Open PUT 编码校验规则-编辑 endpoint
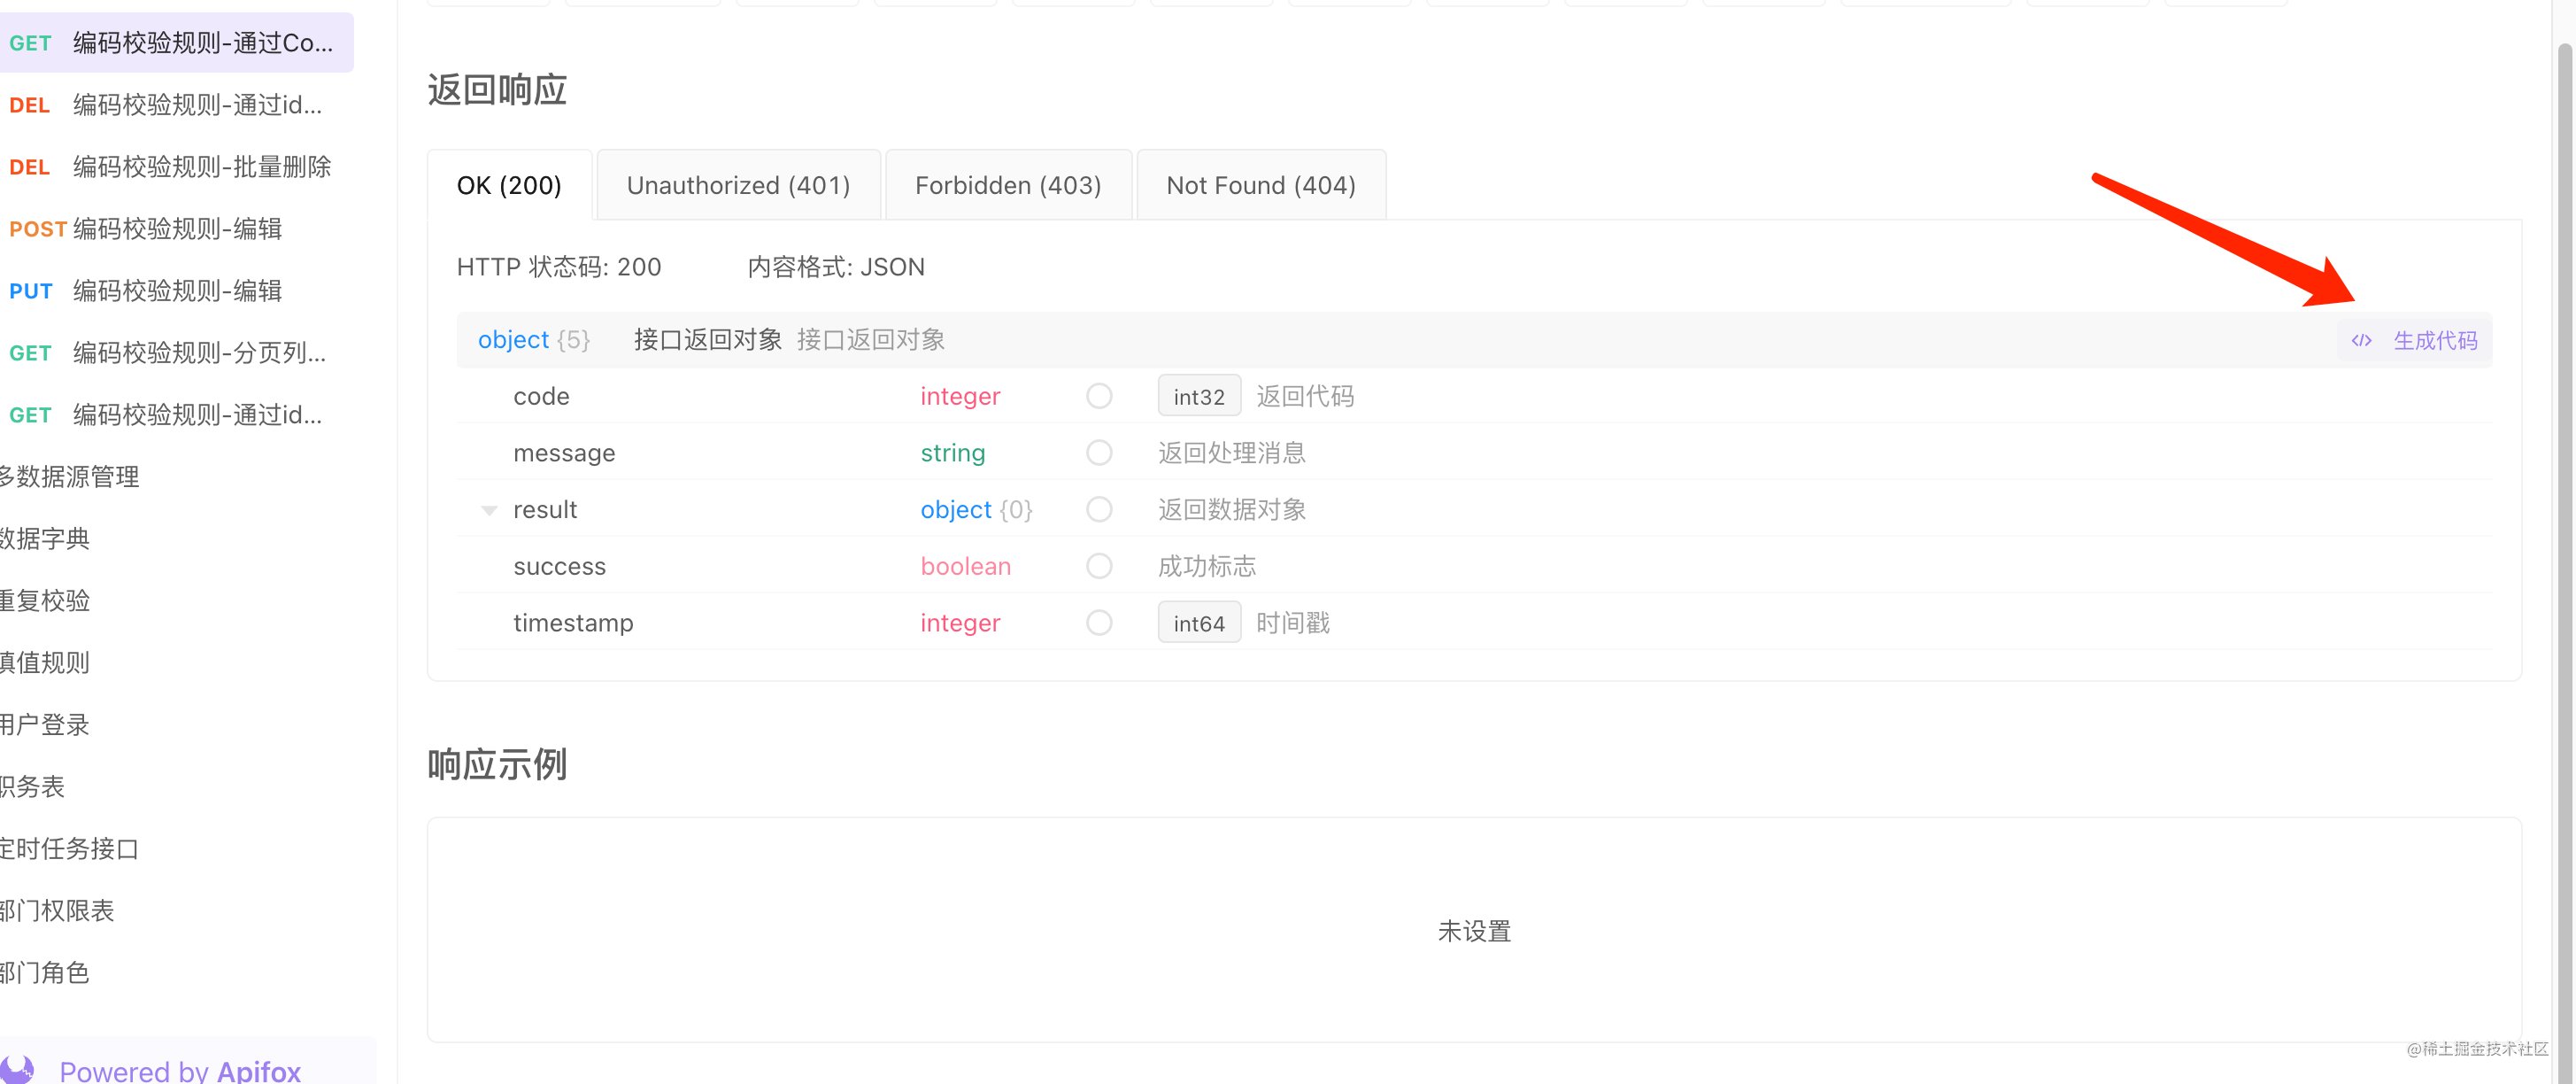 coord(176,291)
